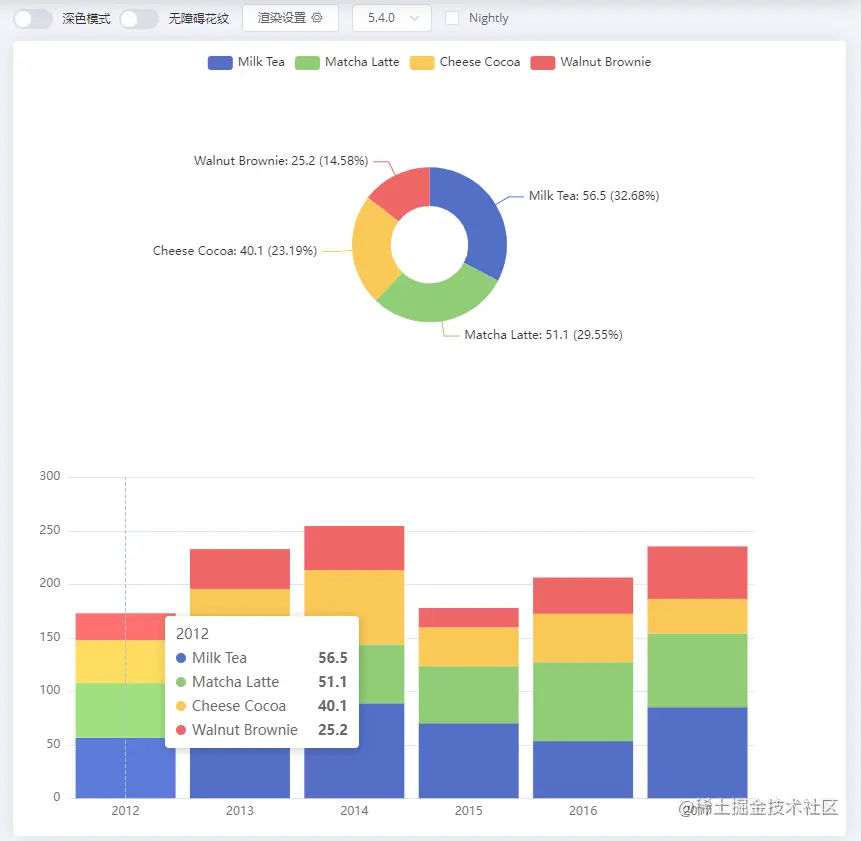This screenshot has height=841, width=862.
Task: Click the last bar's red Walnut Brownie segment
Action: pos(697,573)
